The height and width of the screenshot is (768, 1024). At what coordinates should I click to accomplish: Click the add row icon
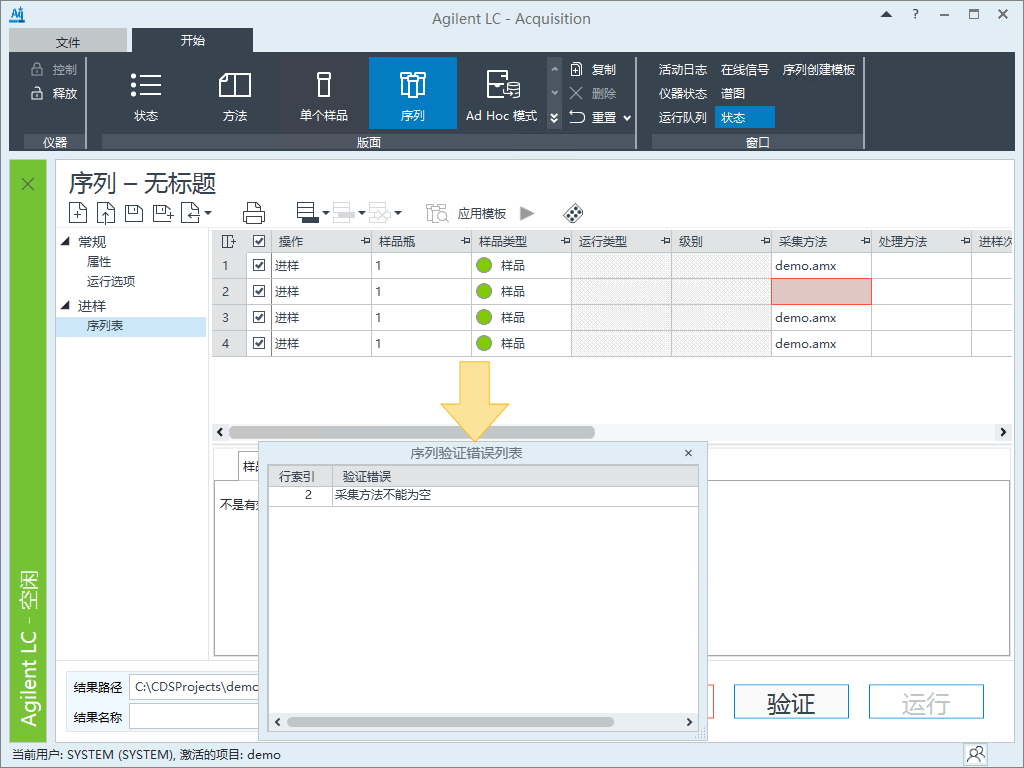(x=308, y=212)
